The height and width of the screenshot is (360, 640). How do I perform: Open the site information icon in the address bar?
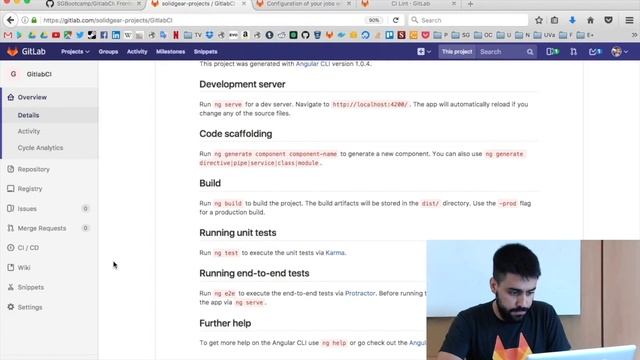[x=25, y=20]
